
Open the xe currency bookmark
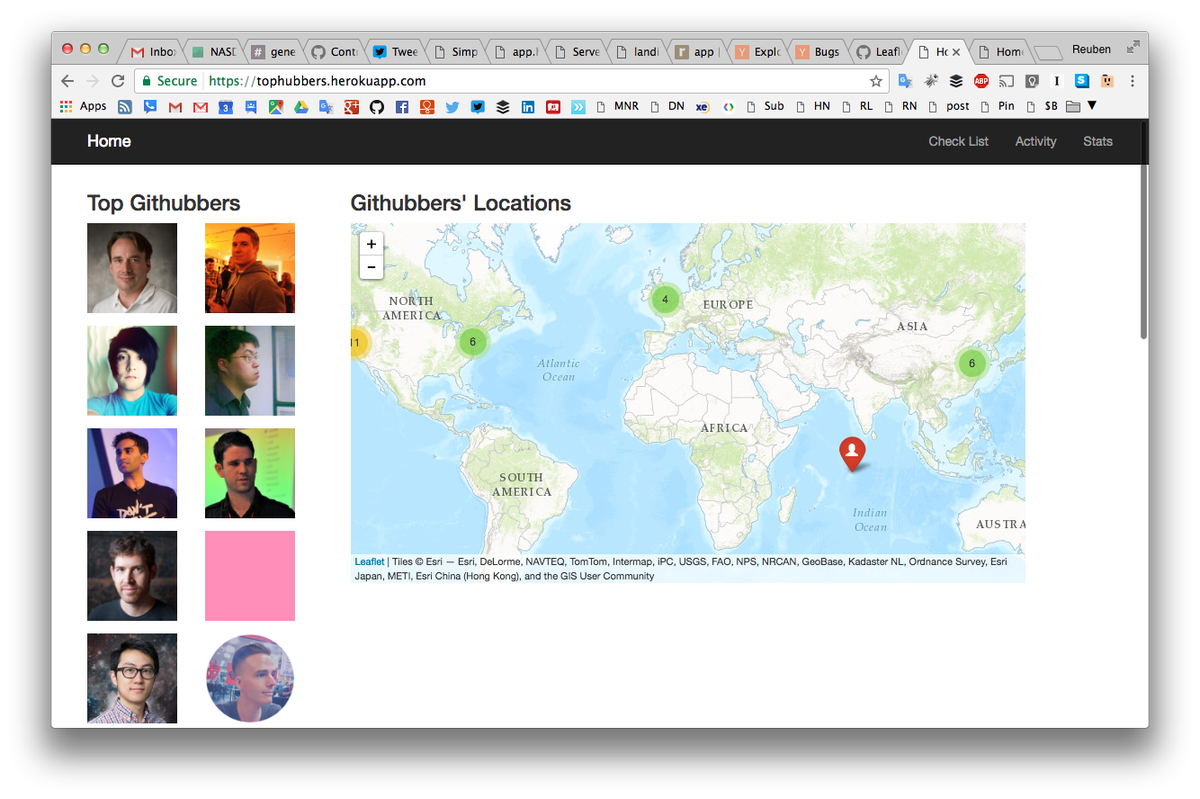702,106
